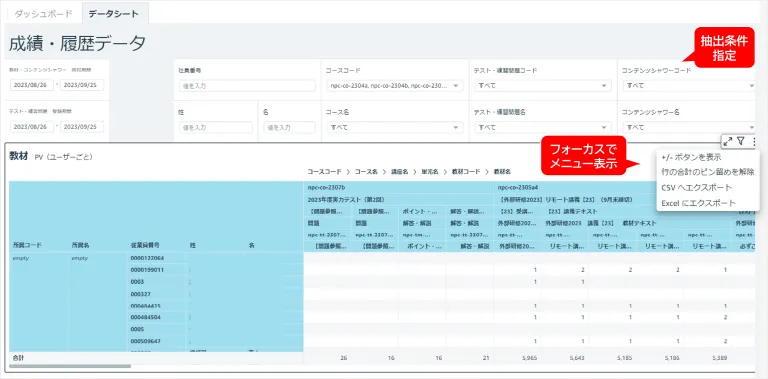Select employee row 000327
Viewport: 768px width, 379px height.
[140, 294]
